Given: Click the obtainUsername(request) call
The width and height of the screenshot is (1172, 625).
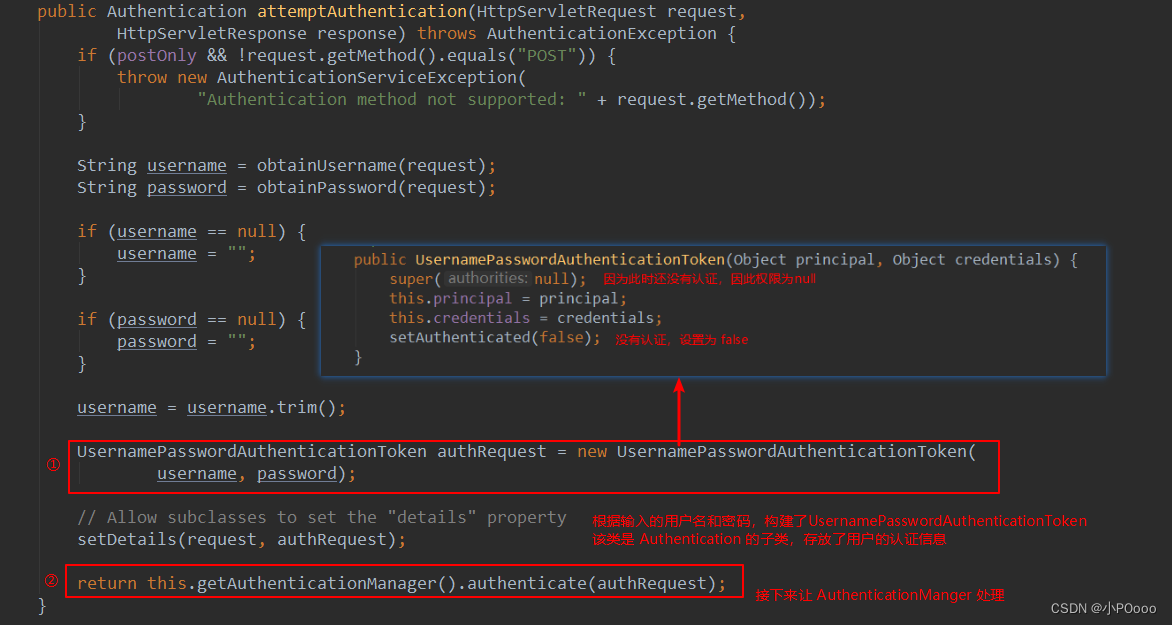Looking at the screenshot, I should (x=371, y=165).
